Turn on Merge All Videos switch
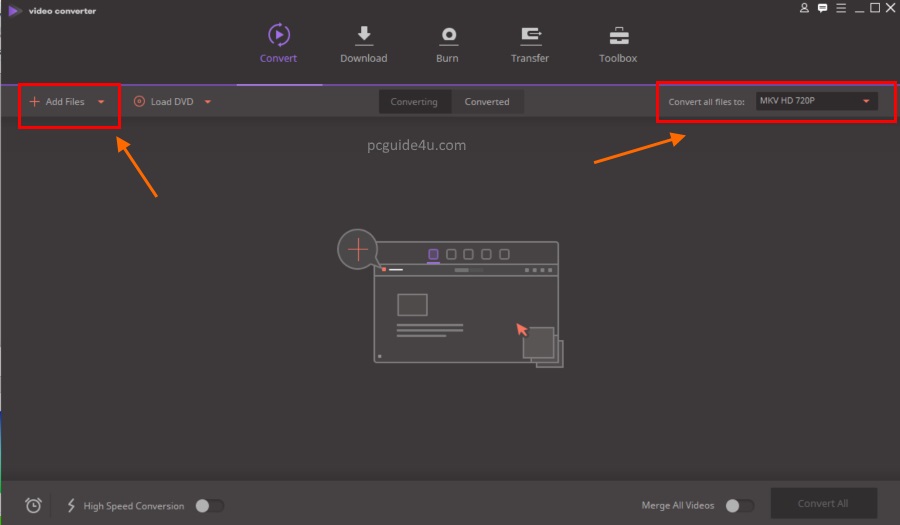Screen dimensions: 900x525 tap(739, 506)
